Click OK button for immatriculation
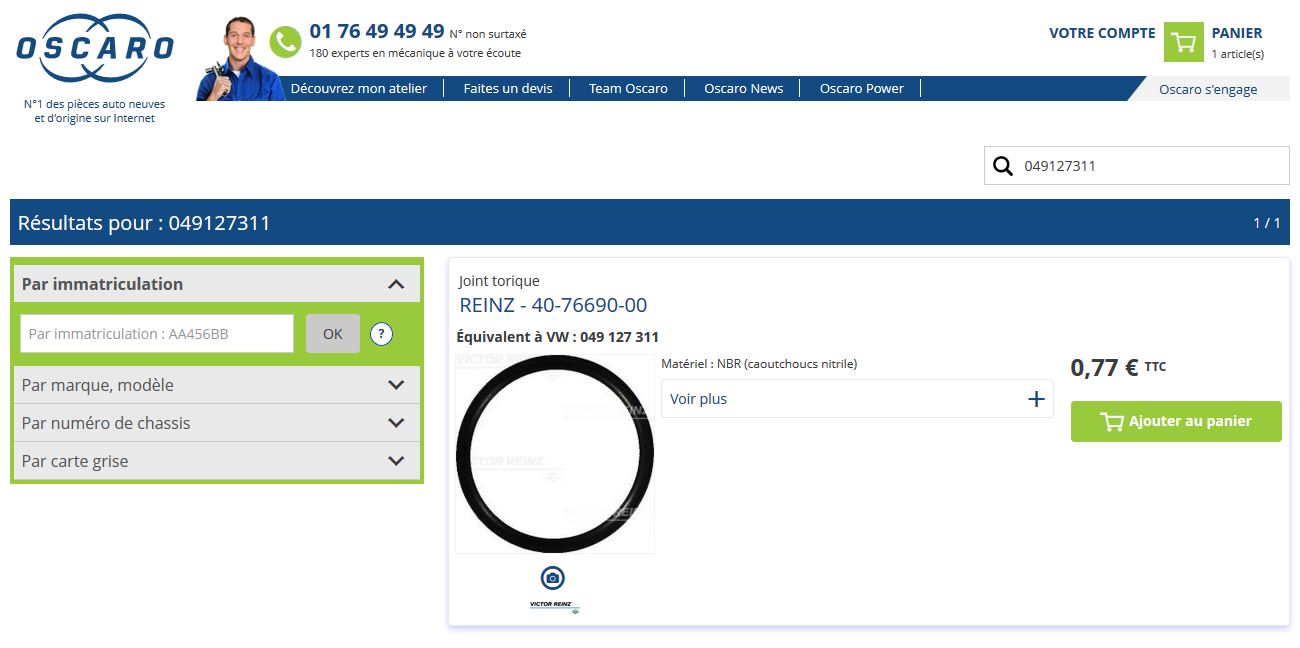Viewport: 1300px width, 648px height. pyautogui.click(x=333, y=334)
